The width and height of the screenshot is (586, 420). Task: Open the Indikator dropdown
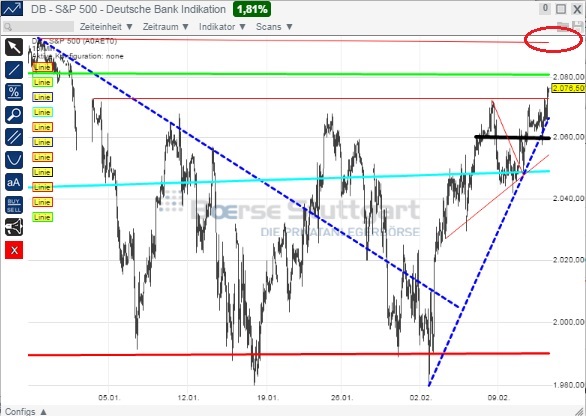pos(222,27)
